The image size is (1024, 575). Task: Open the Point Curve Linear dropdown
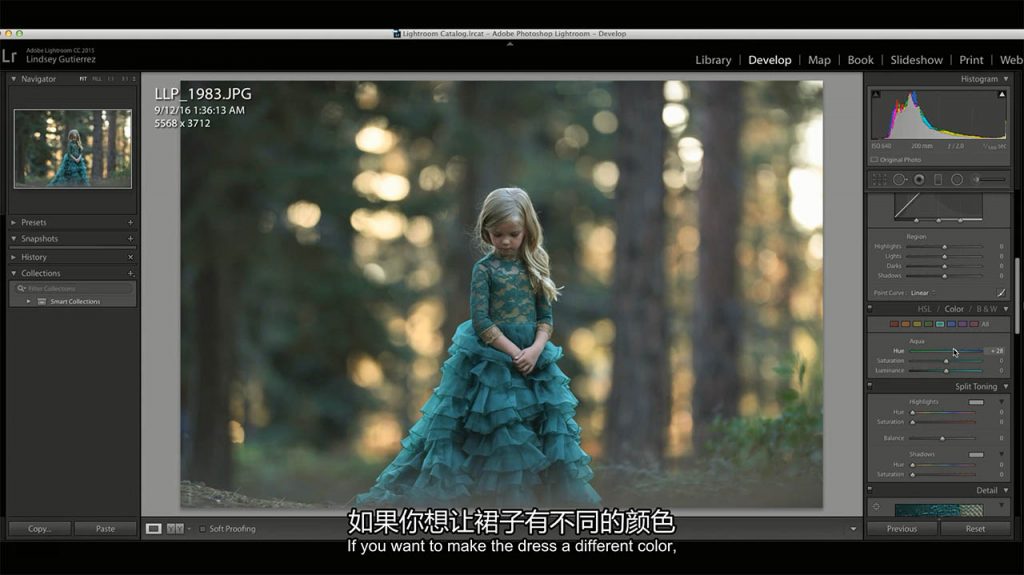(921, 293)
